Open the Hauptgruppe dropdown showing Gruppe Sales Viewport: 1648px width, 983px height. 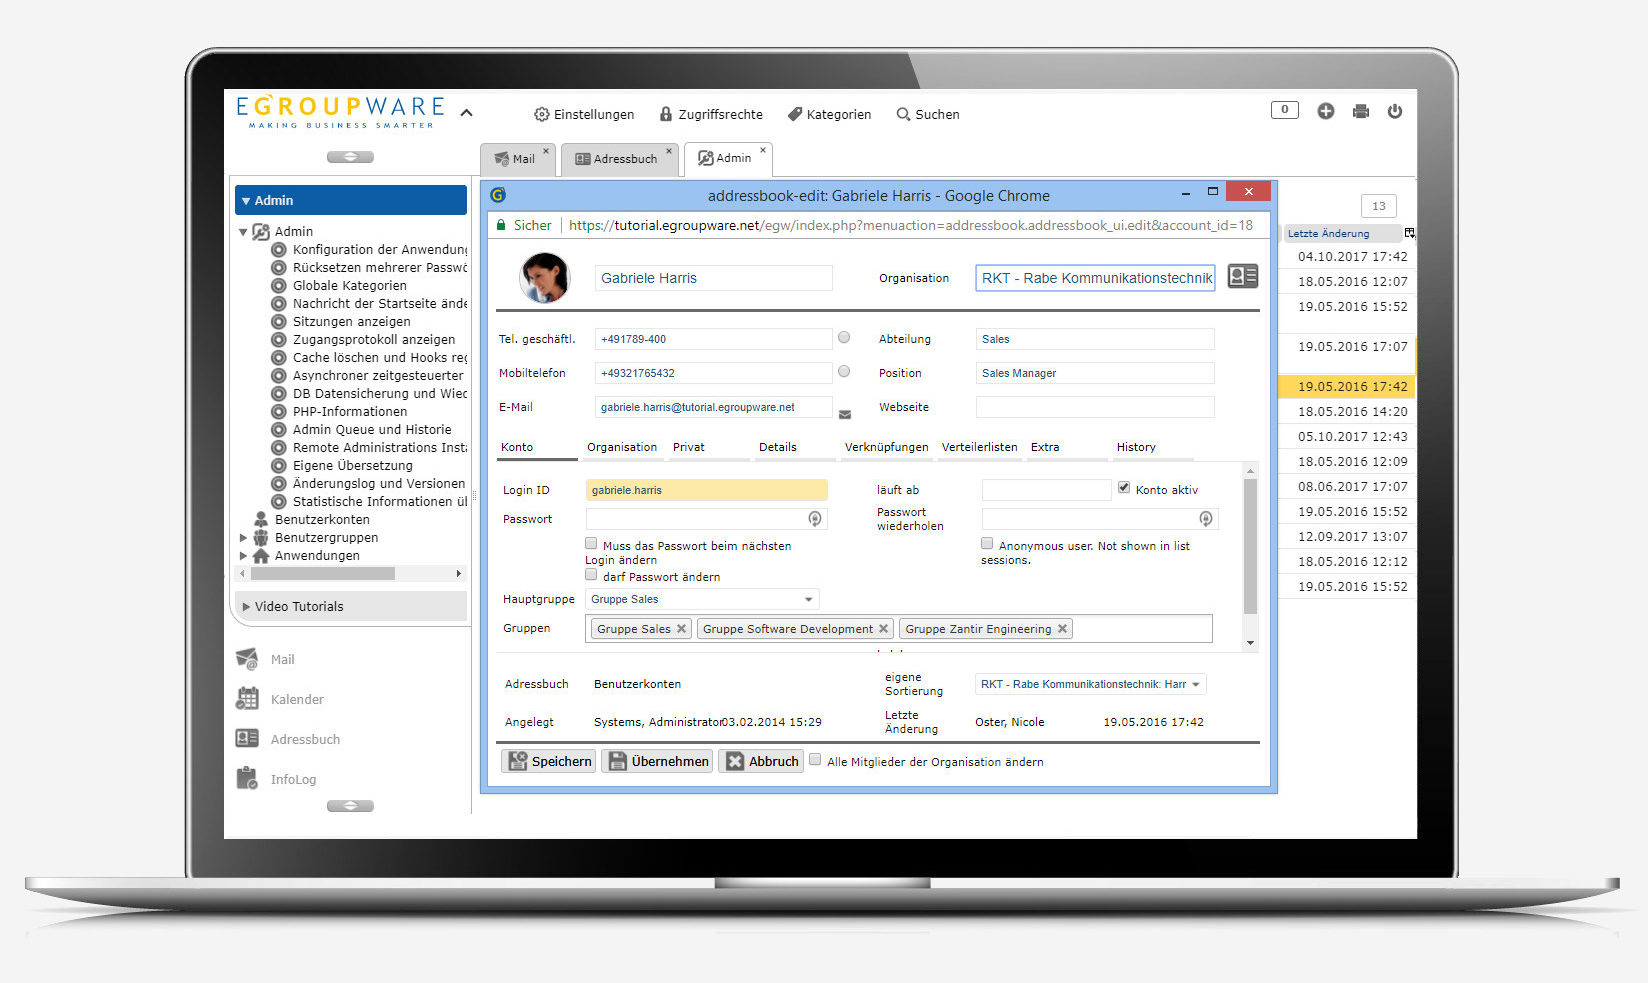pyautogui.click(x=808, y=598)
